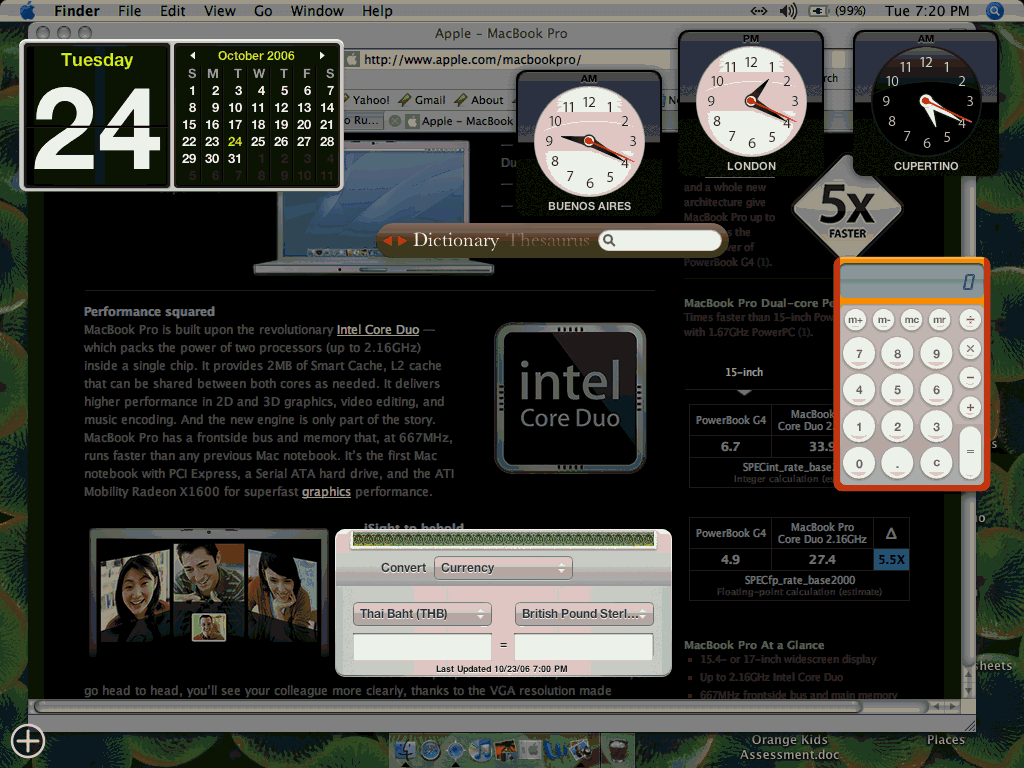The height and width of the screenshot is (768, 1024).
Task: Click the mc memory clear key on calculator
Action: (911, 319)
